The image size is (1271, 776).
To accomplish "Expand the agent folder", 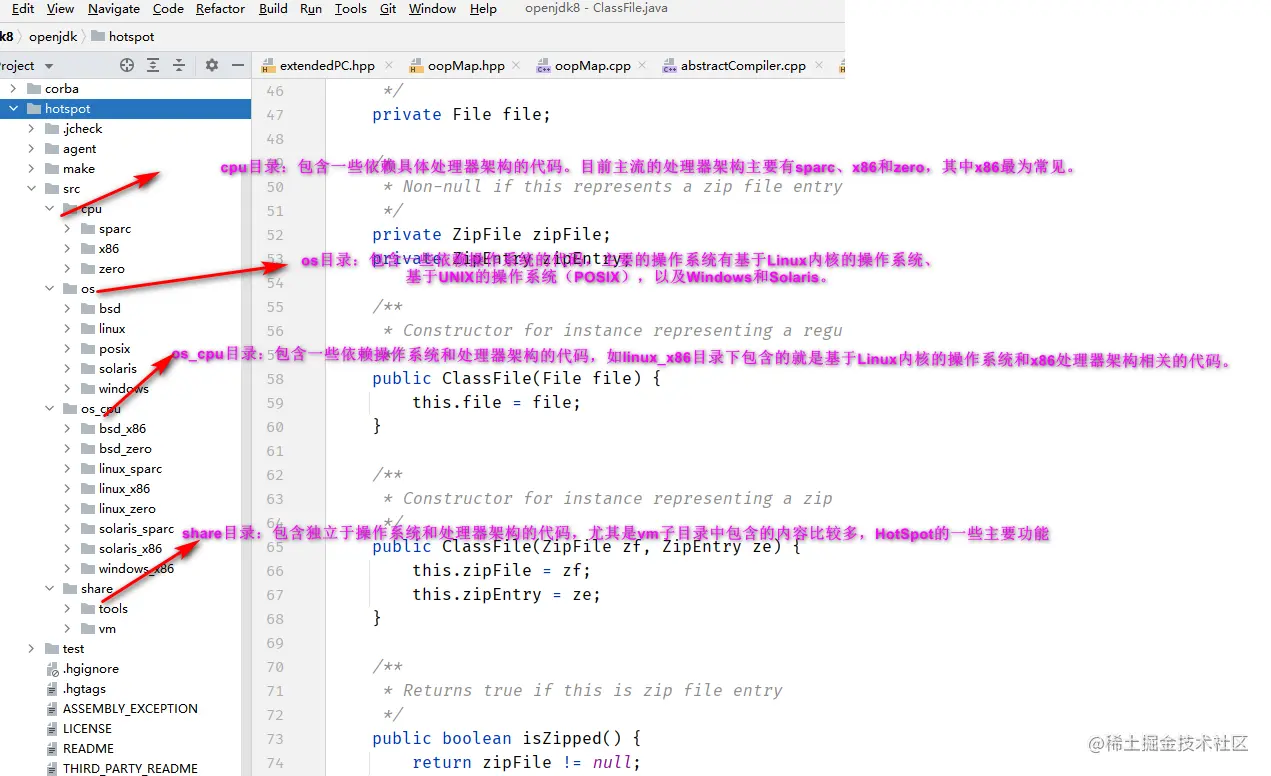I will 31,149.
